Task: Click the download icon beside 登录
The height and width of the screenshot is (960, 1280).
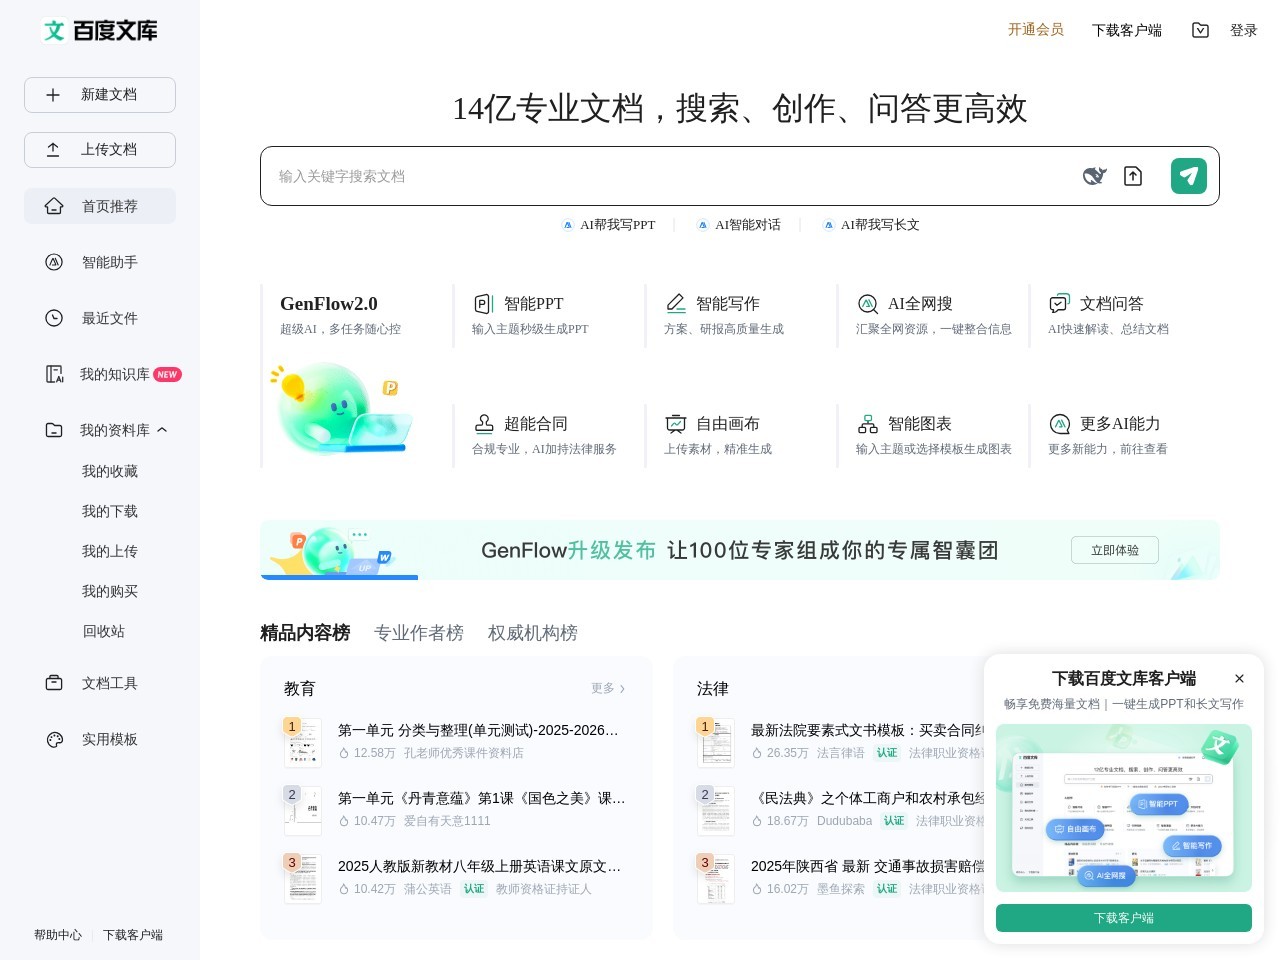Action: [1200, 30]
